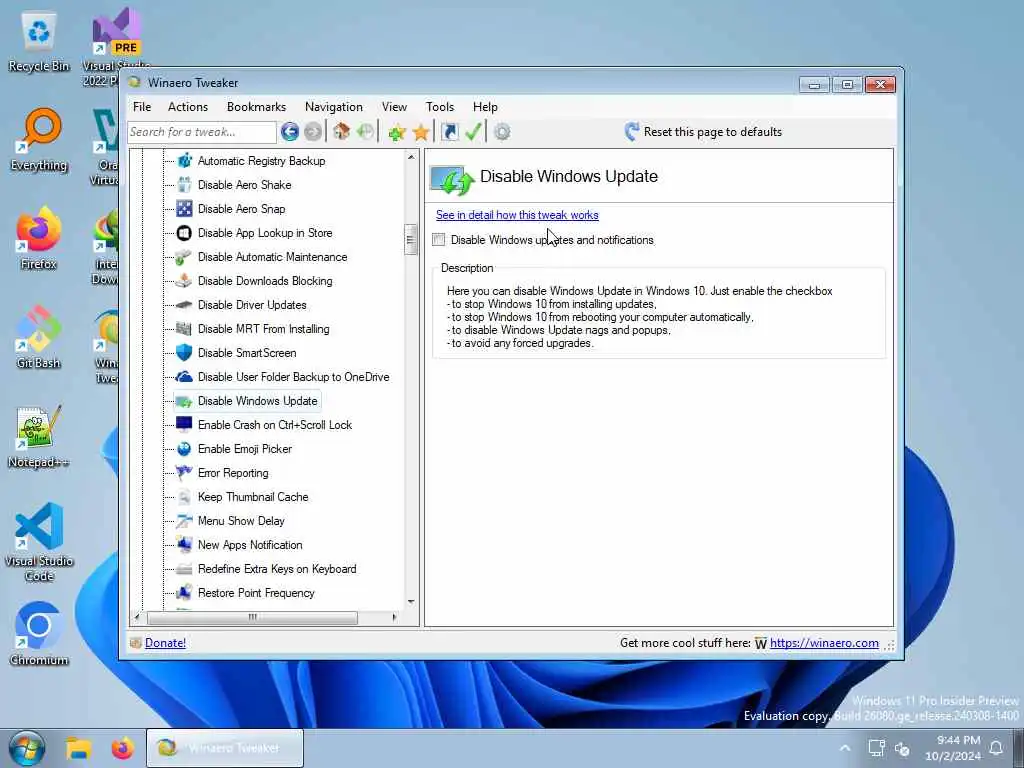Select Menu Show Delay tree item
This screenshot has width=1024, height=768.
coord(241,521)
